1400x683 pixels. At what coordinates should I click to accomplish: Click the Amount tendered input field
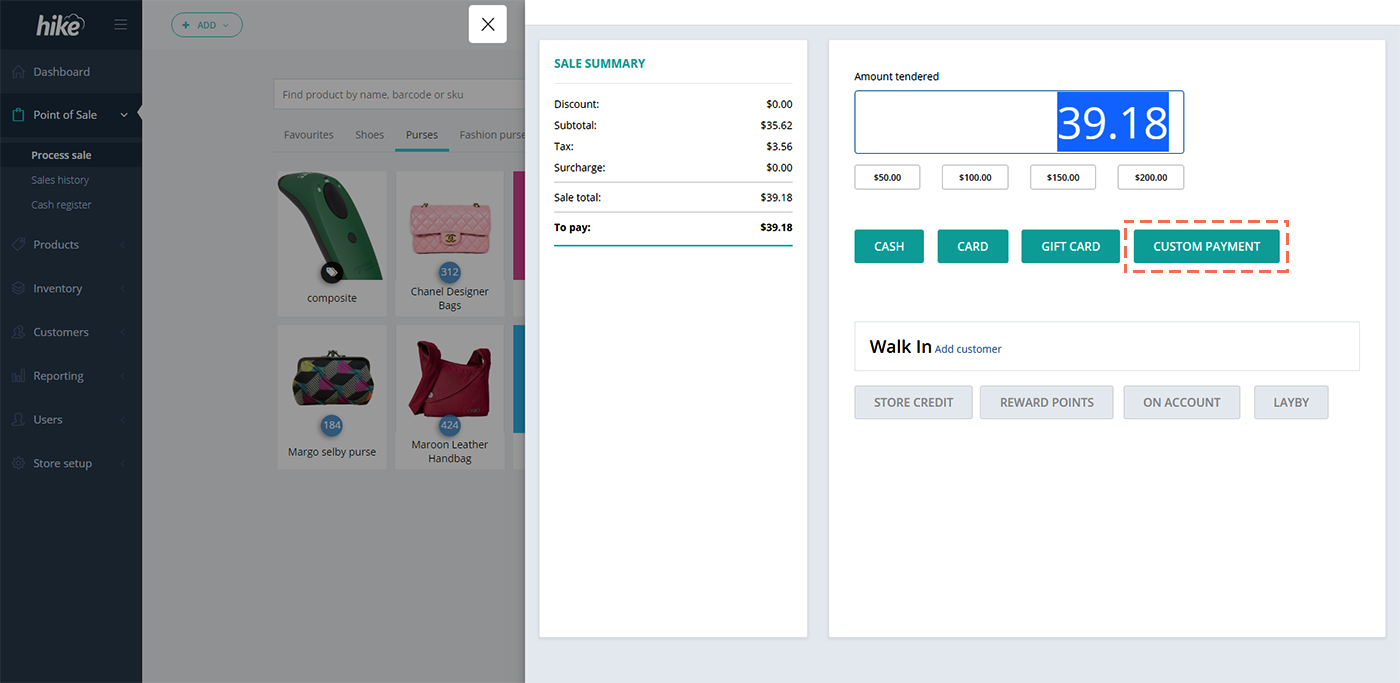1019,122
